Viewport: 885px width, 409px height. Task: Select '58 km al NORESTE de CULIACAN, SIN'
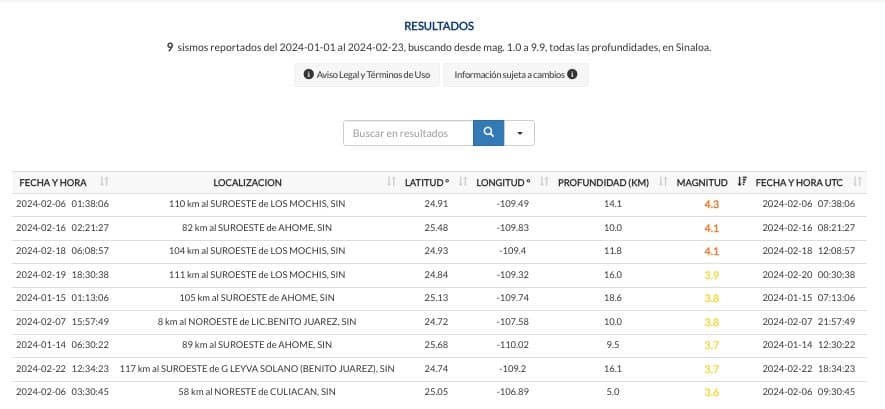(x=257, y=391)
